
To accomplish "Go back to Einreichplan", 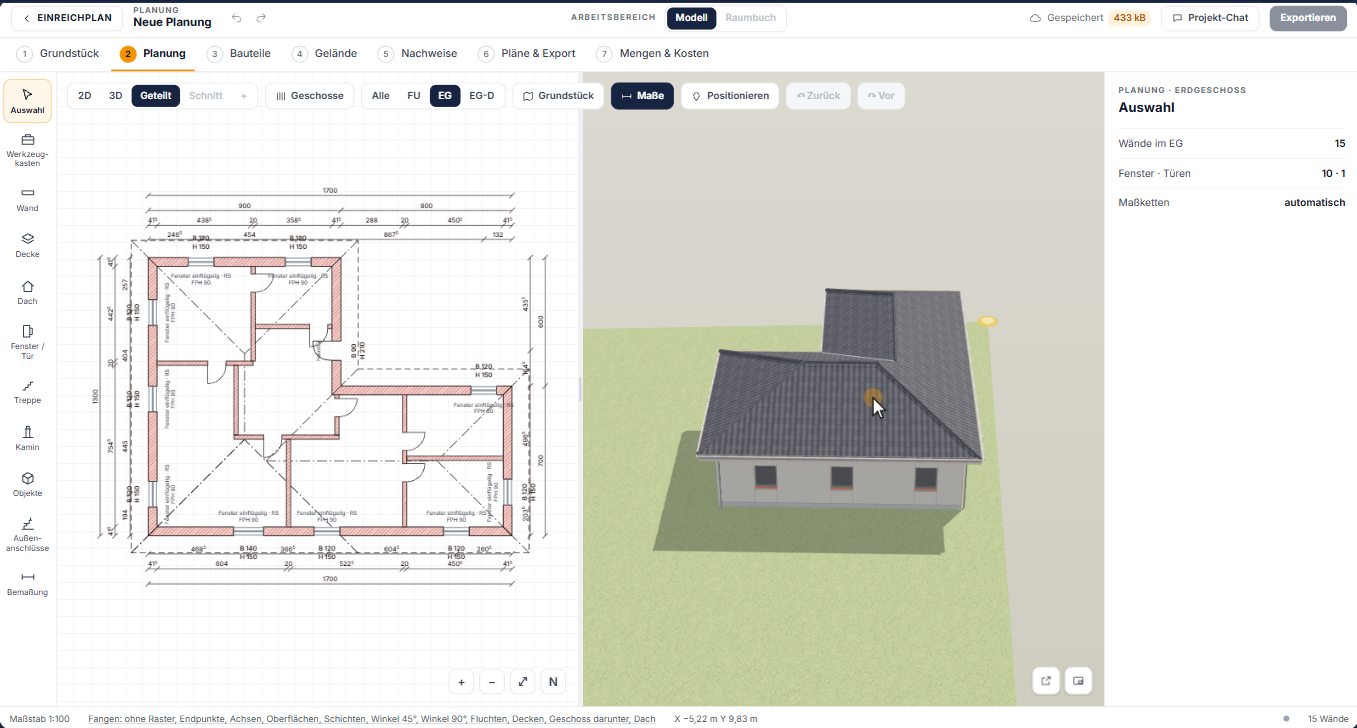I will pos(66,18).
